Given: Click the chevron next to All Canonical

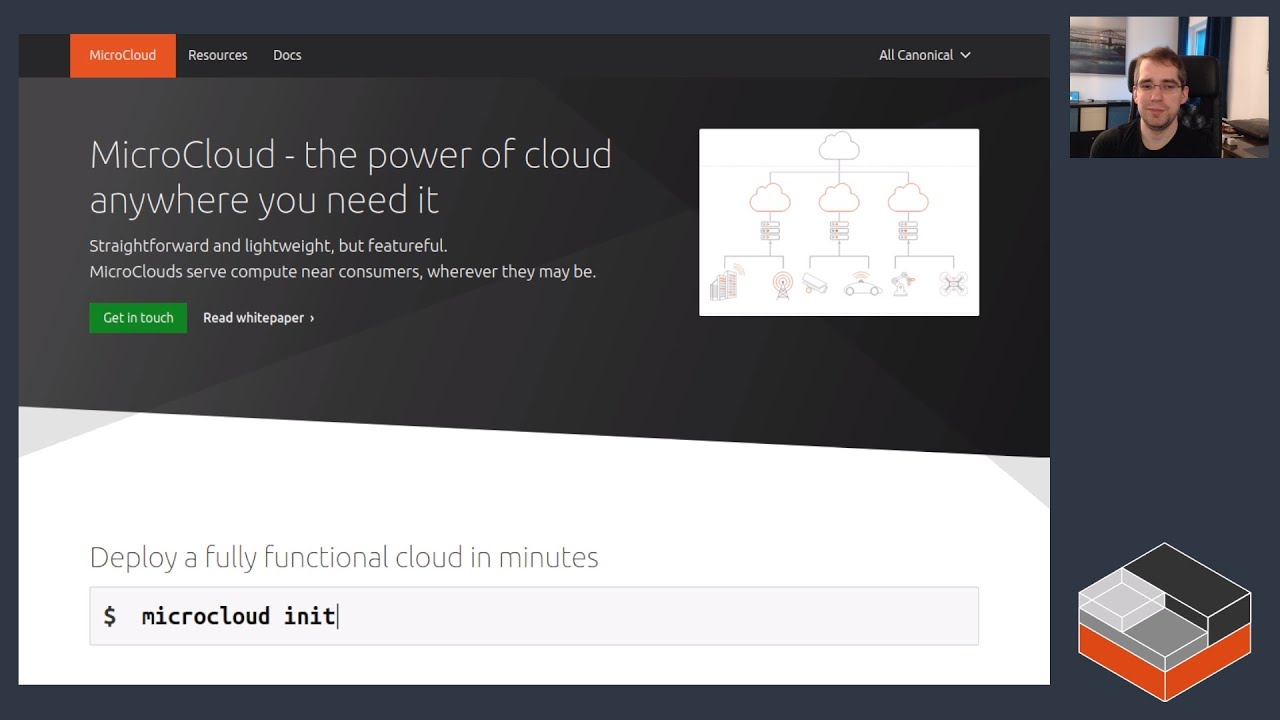Looking at the screenshot, I should (965, 55).
